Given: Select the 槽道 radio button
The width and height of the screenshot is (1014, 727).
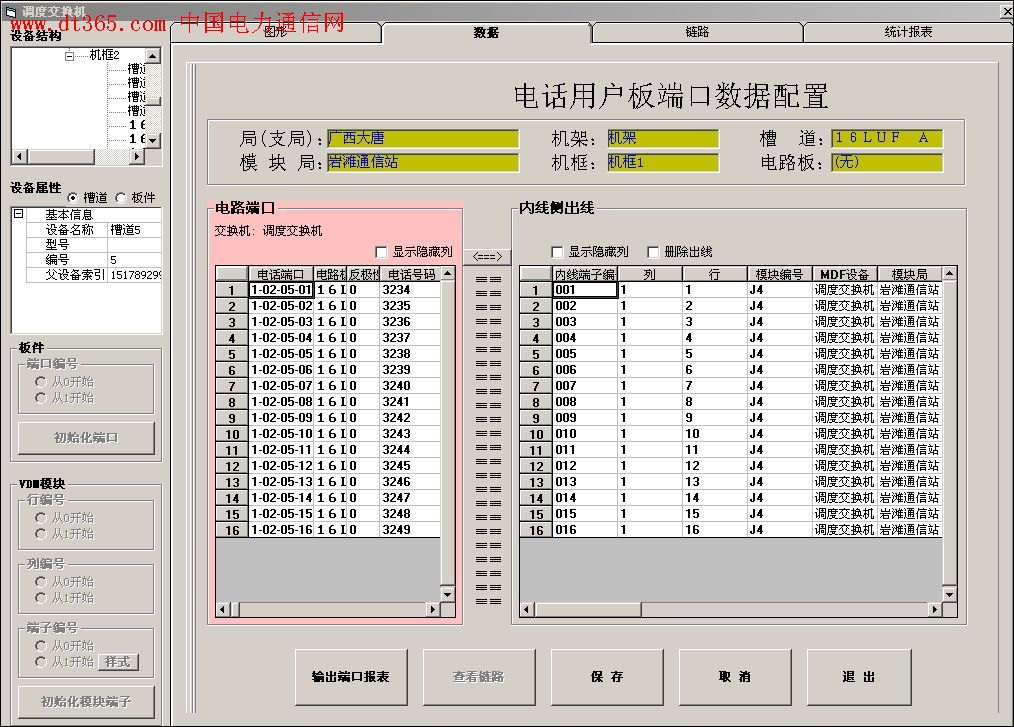Looking at the screenshot, I should pyautogui.click(x=73, y=198).
